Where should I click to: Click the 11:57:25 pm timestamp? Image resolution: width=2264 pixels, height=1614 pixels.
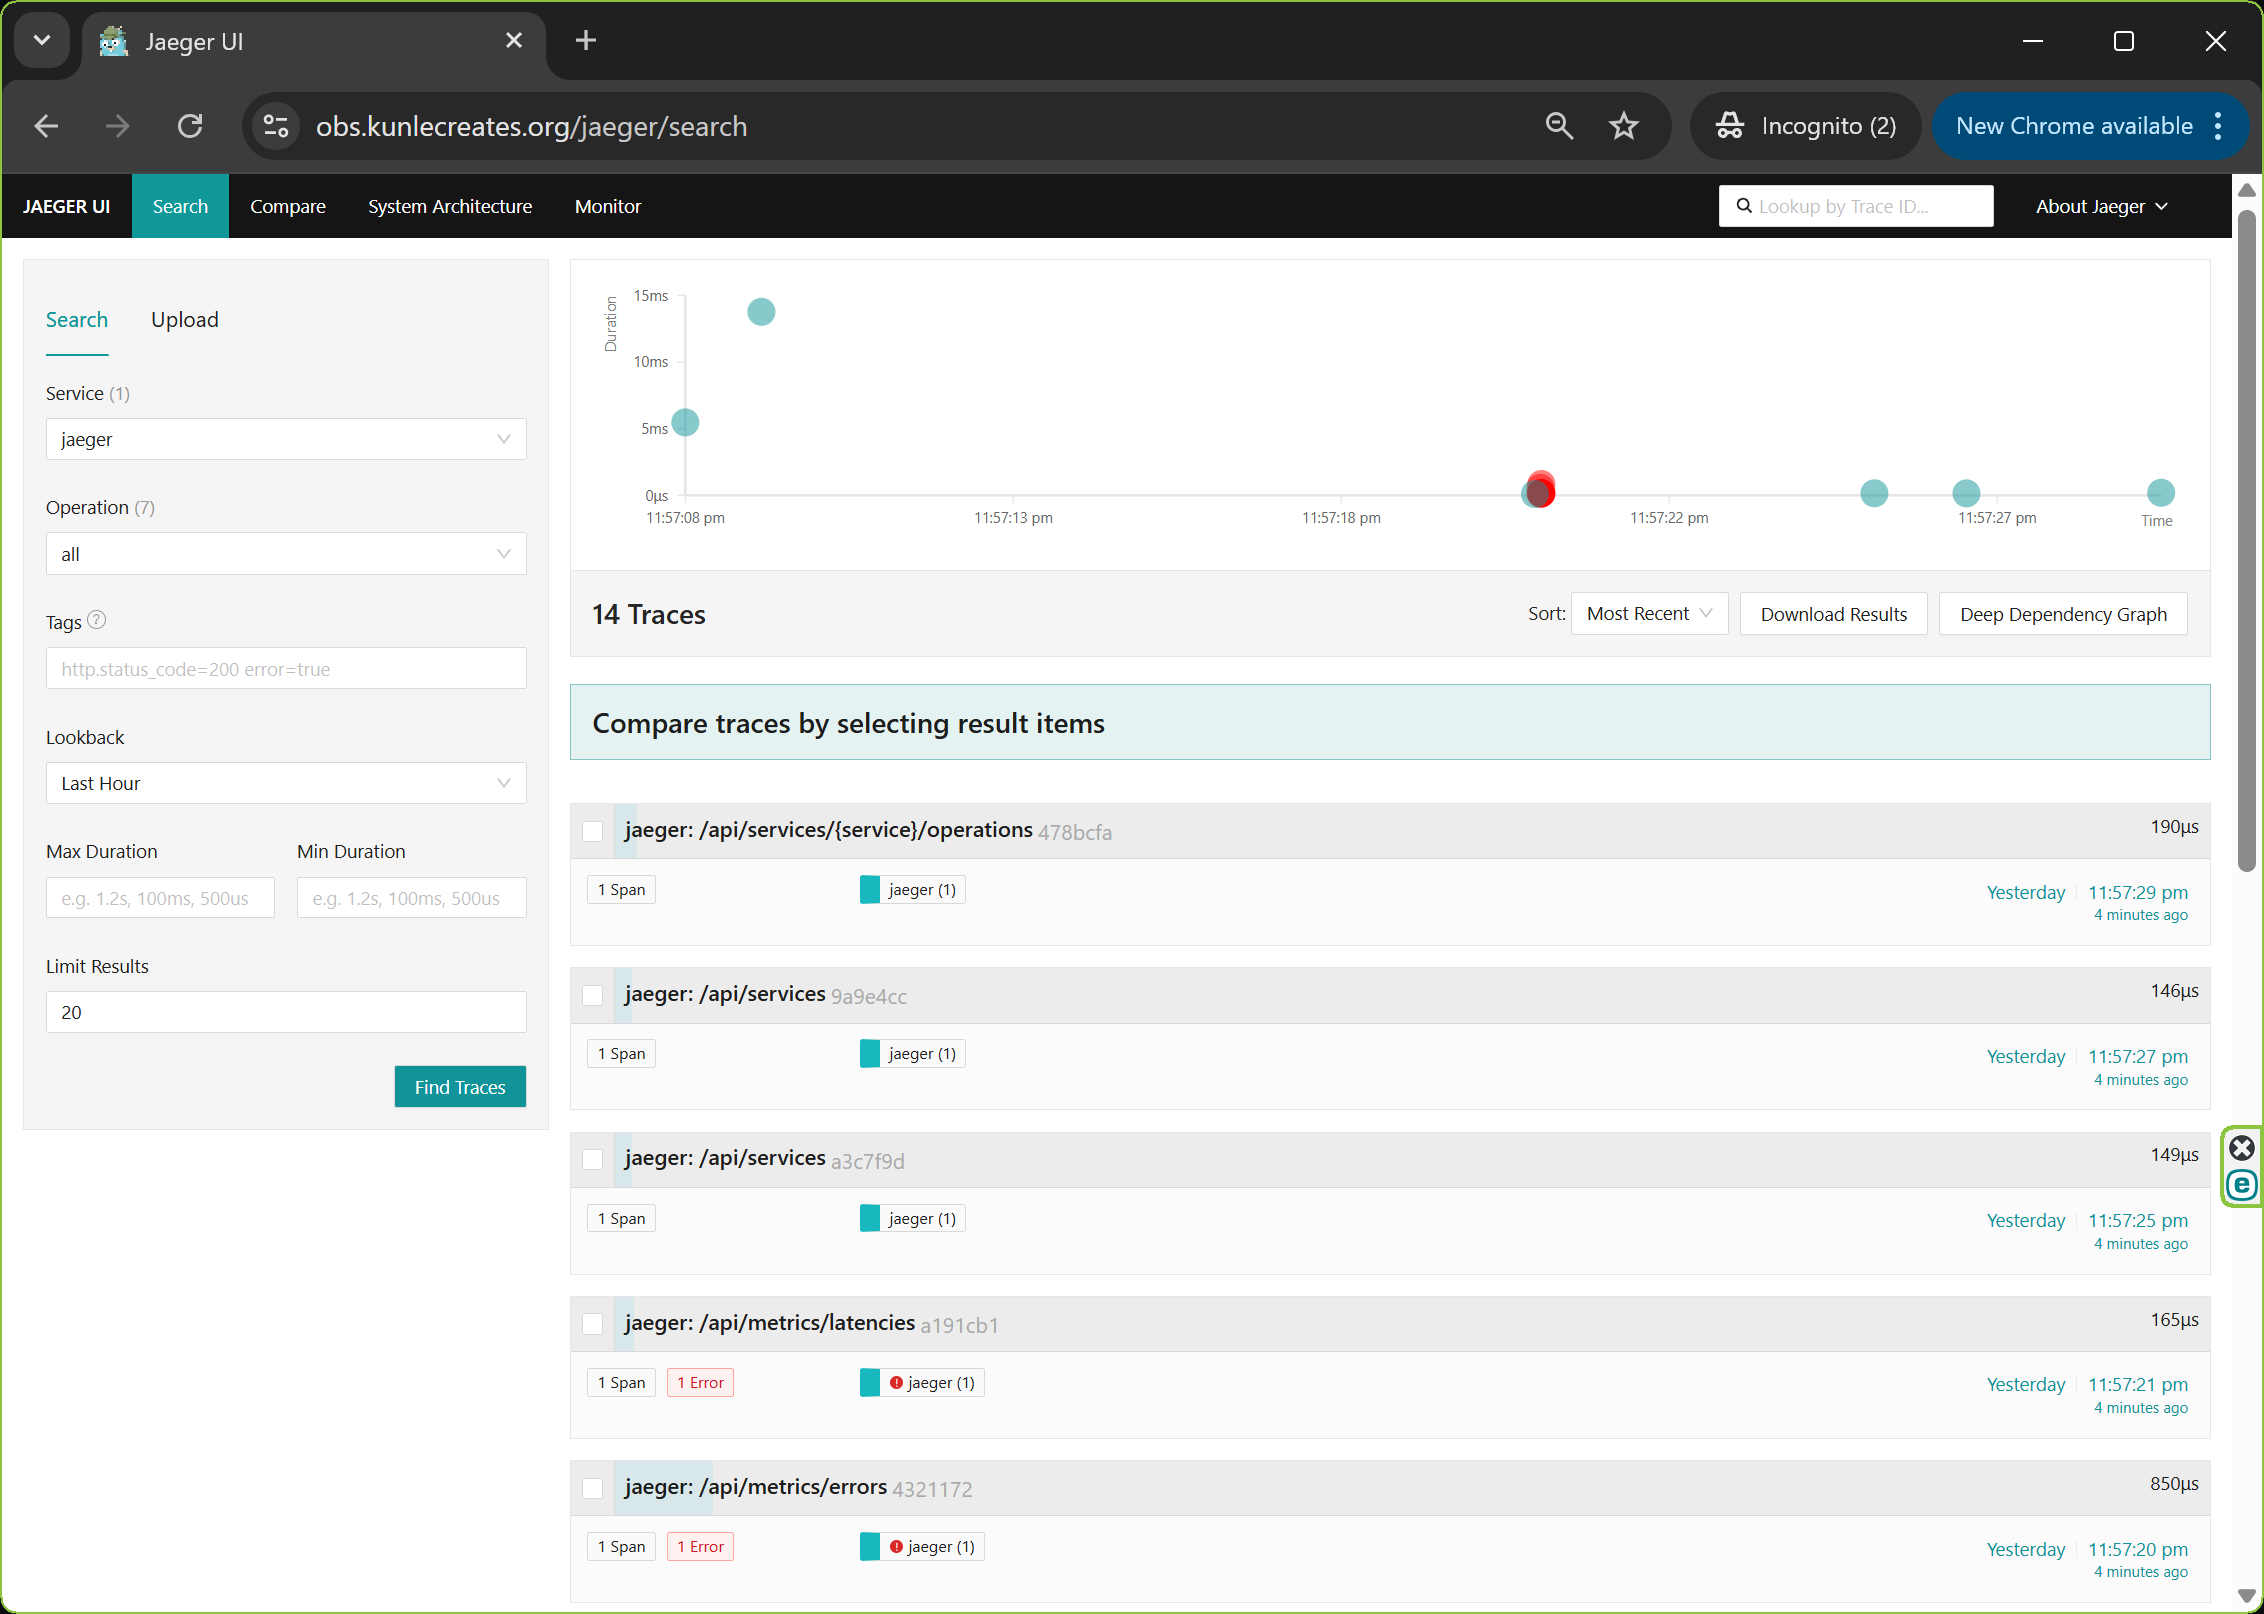(x=2138, y=1220)
